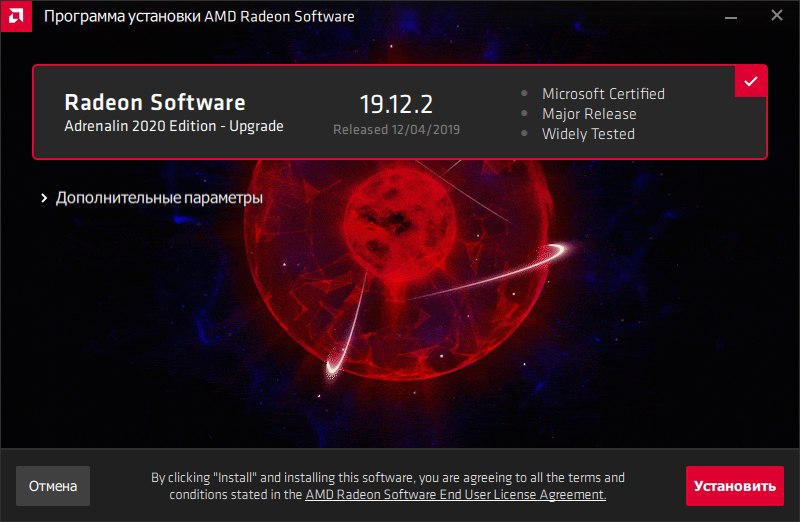Minimize the installer window

pos(731,17)
